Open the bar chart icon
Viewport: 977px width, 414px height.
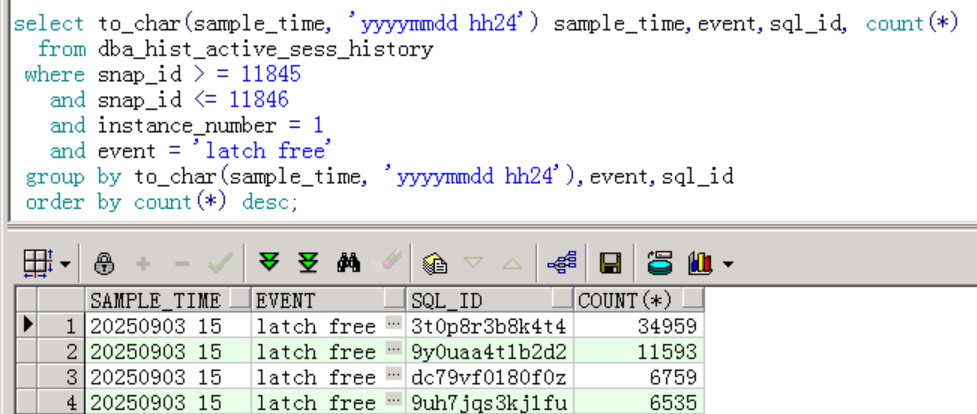click(x=700, y=263)
